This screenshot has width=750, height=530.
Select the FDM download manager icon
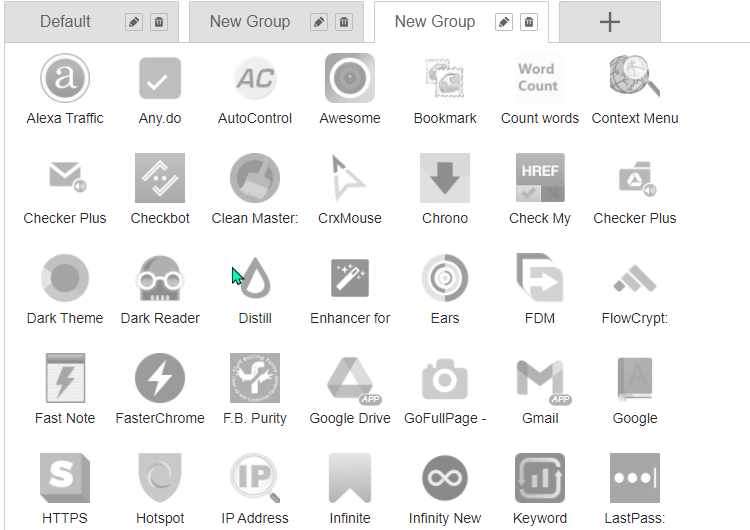tap(540, 278)
